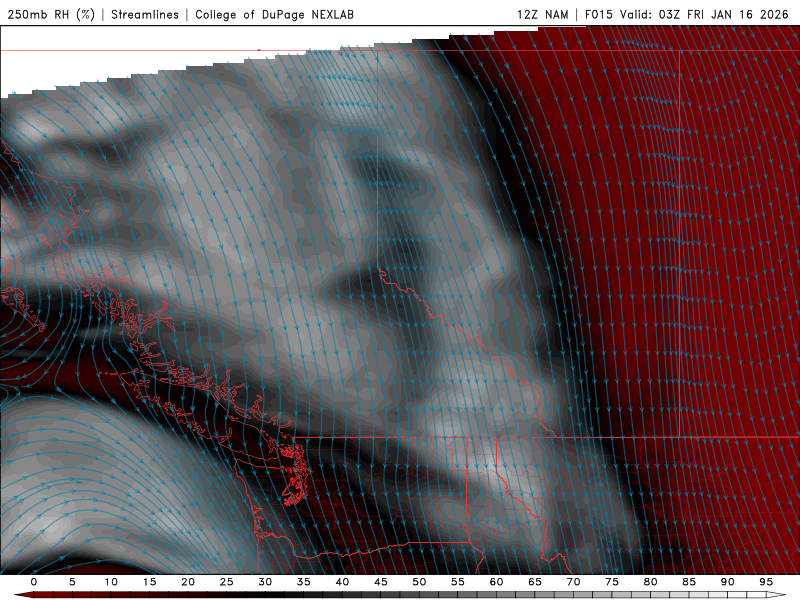The height and width of the screenshot is (600, 800).
Task: Click the "250mb RH (%)" title text
Action: (51, 14)
